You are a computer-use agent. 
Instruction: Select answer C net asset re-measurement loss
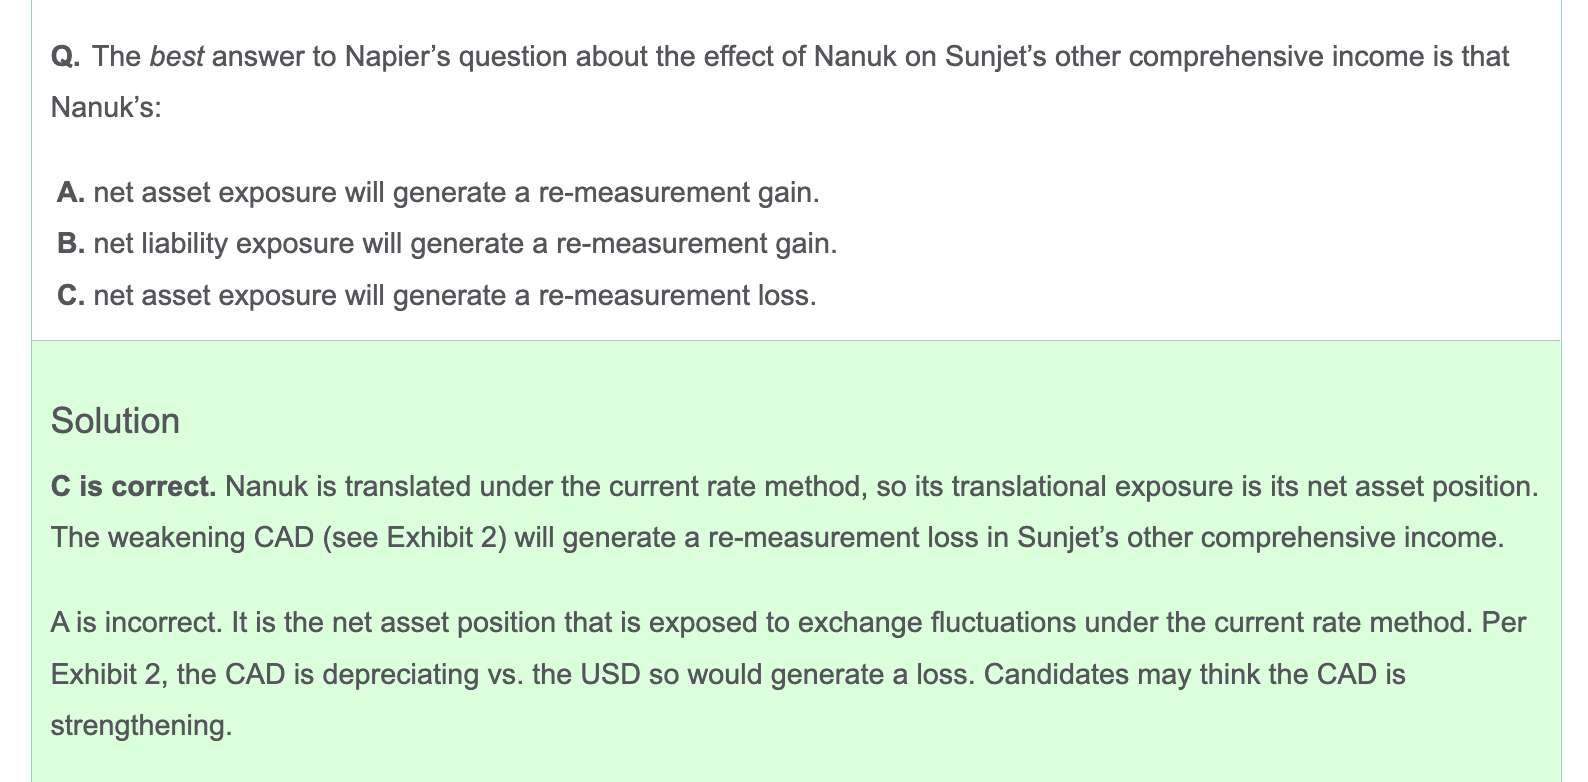click(x=437, y=296)
